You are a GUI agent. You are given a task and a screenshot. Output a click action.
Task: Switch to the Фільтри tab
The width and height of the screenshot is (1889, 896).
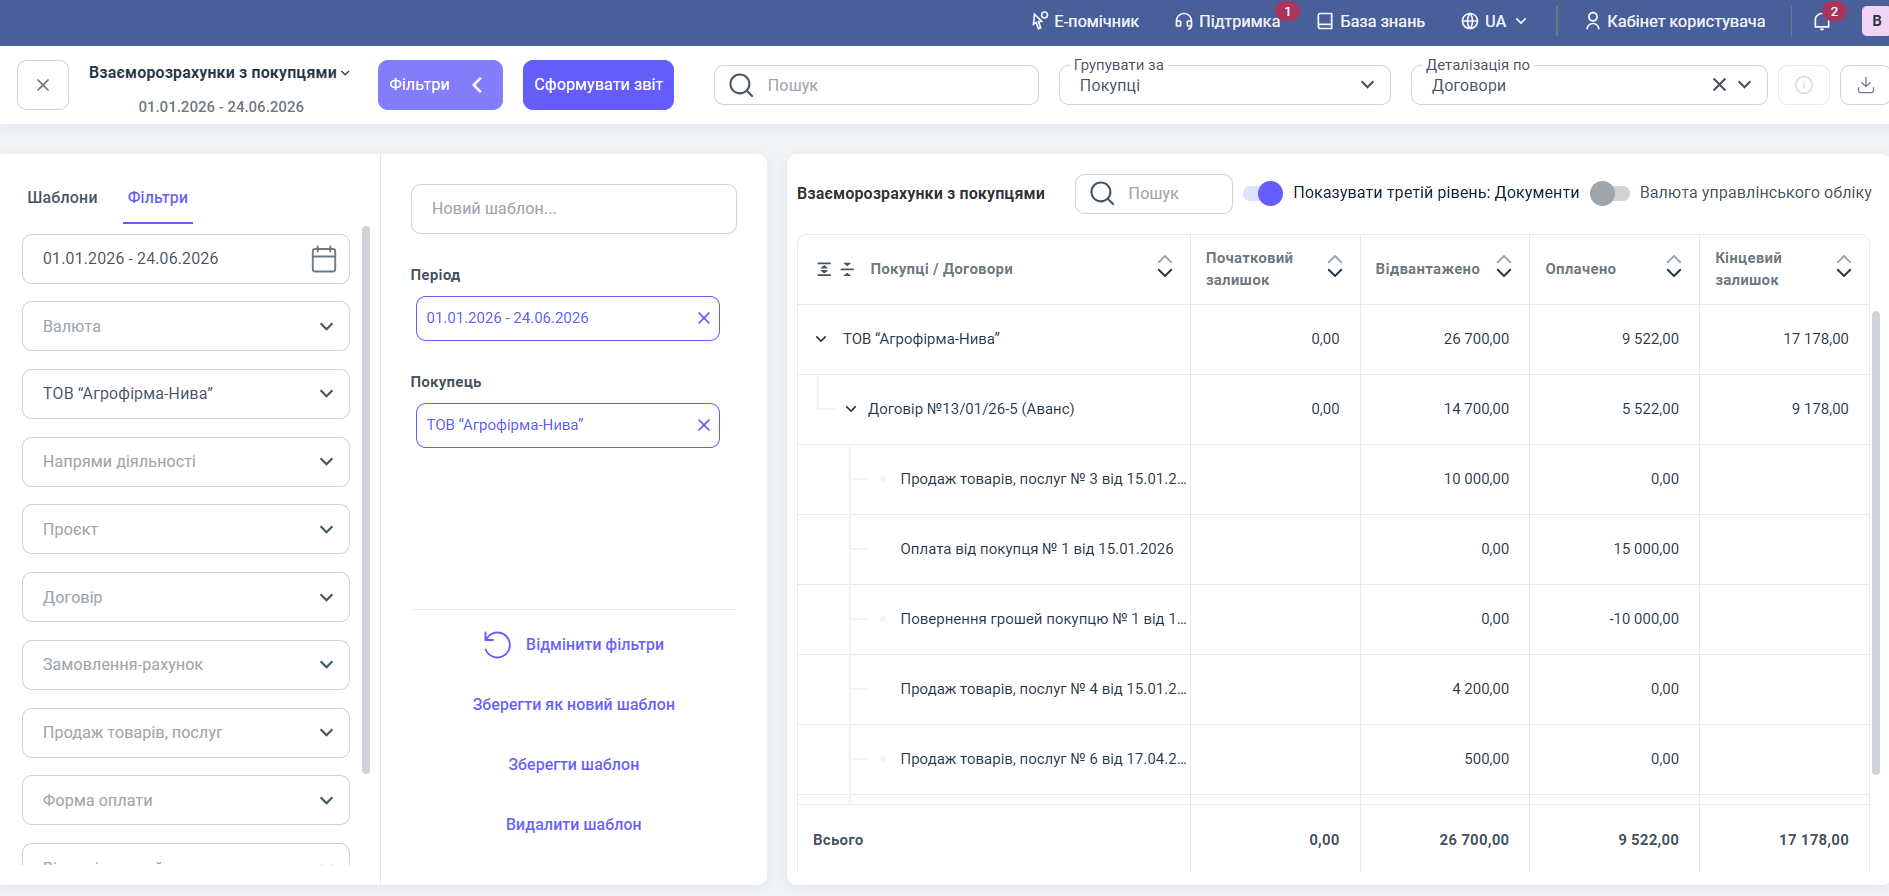158,197
